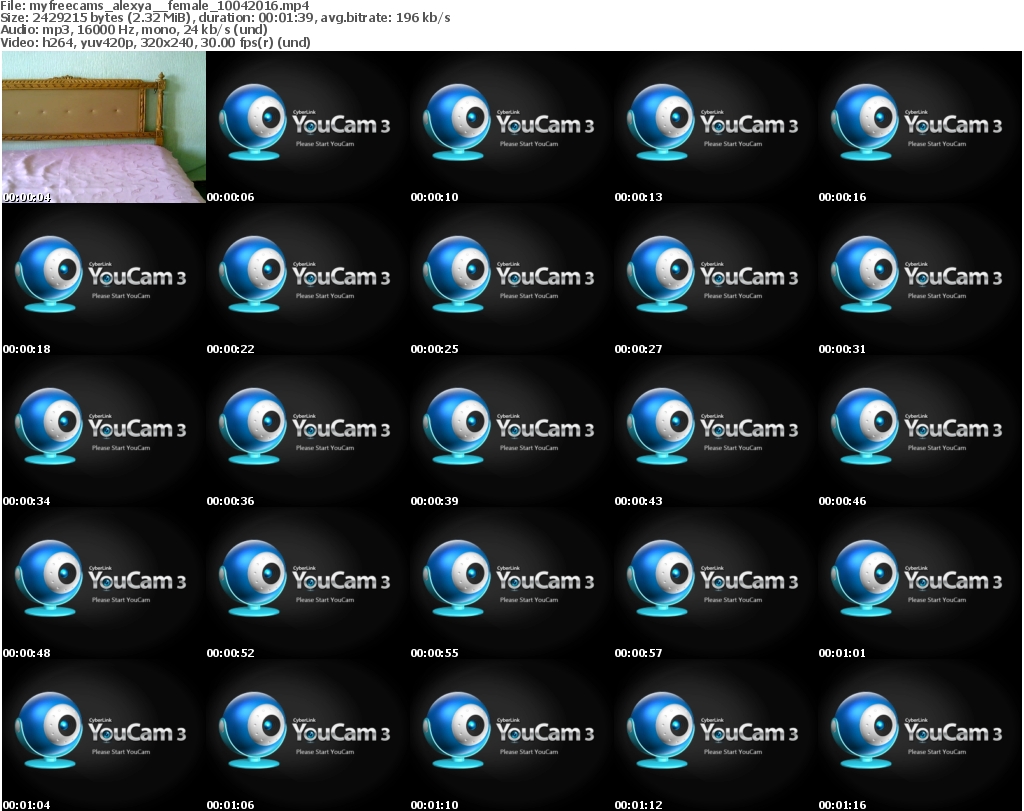Select the frame stamped 00:01:10

click(511, 735)
